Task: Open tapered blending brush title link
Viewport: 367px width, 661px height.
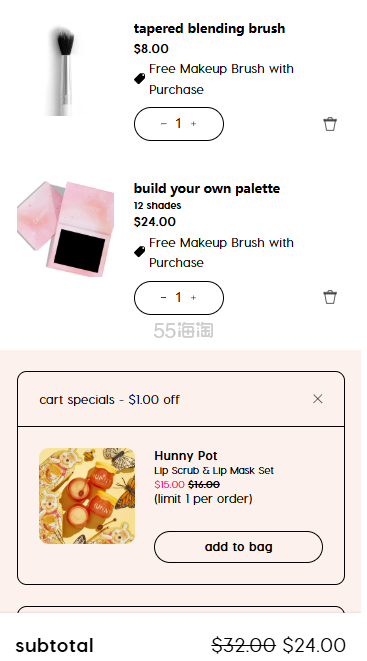Action: [x=209, y=28]
